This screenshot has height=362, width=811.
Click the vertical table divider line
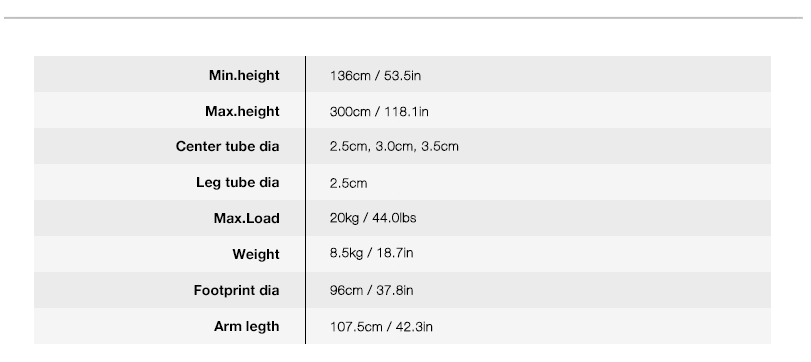(x=306, y=200)
